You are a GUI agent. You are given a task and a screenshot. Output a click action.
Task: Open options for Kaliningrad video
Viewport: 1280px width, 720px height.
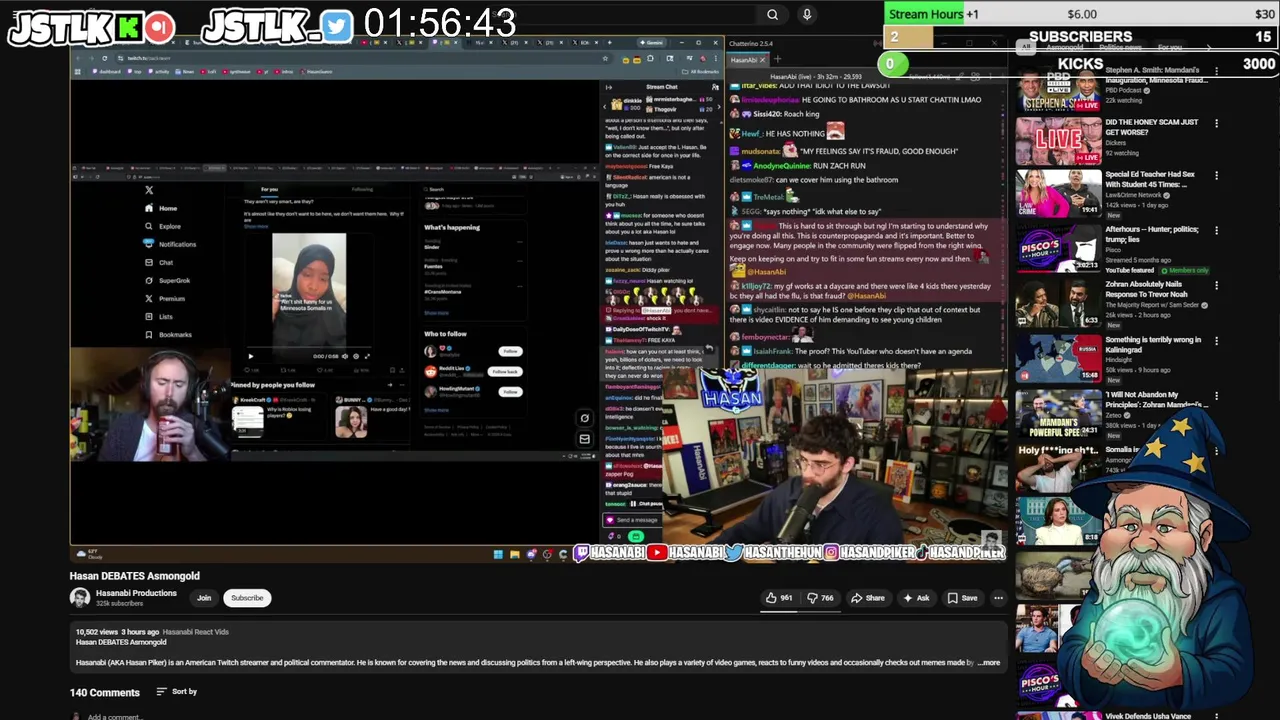[x=1216, y=341]
